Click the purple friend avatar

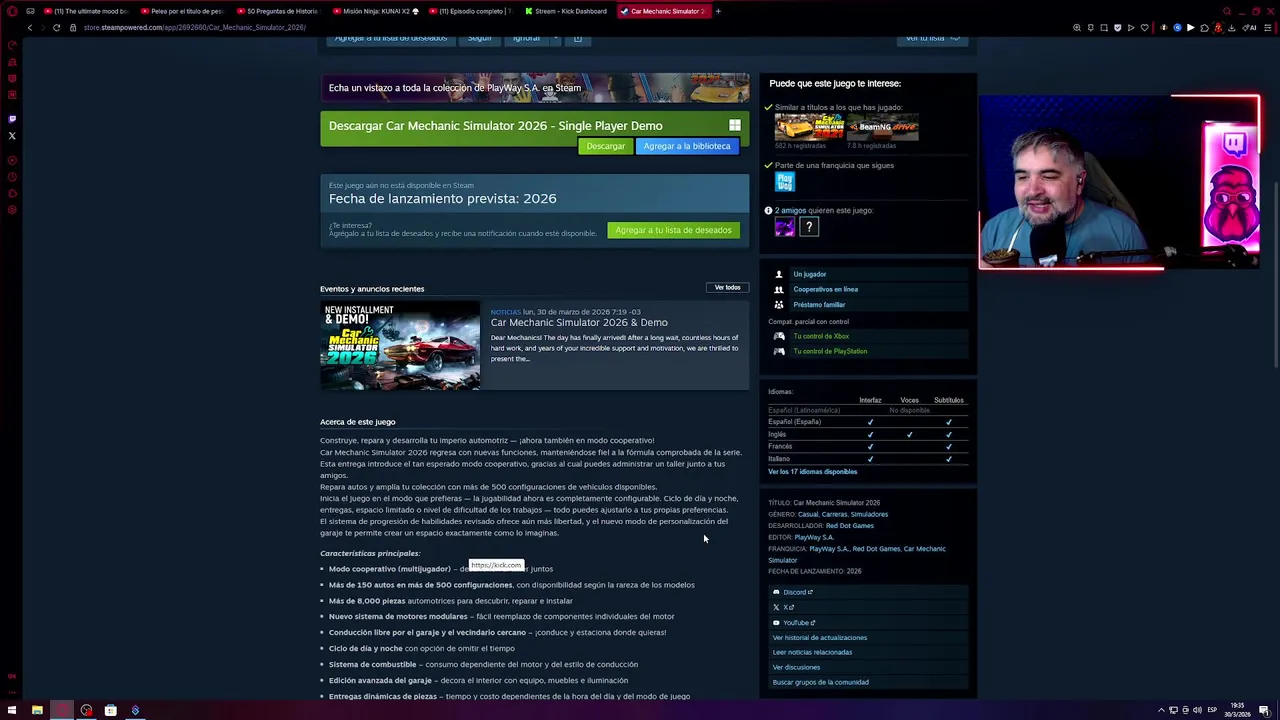coord(785,227)
